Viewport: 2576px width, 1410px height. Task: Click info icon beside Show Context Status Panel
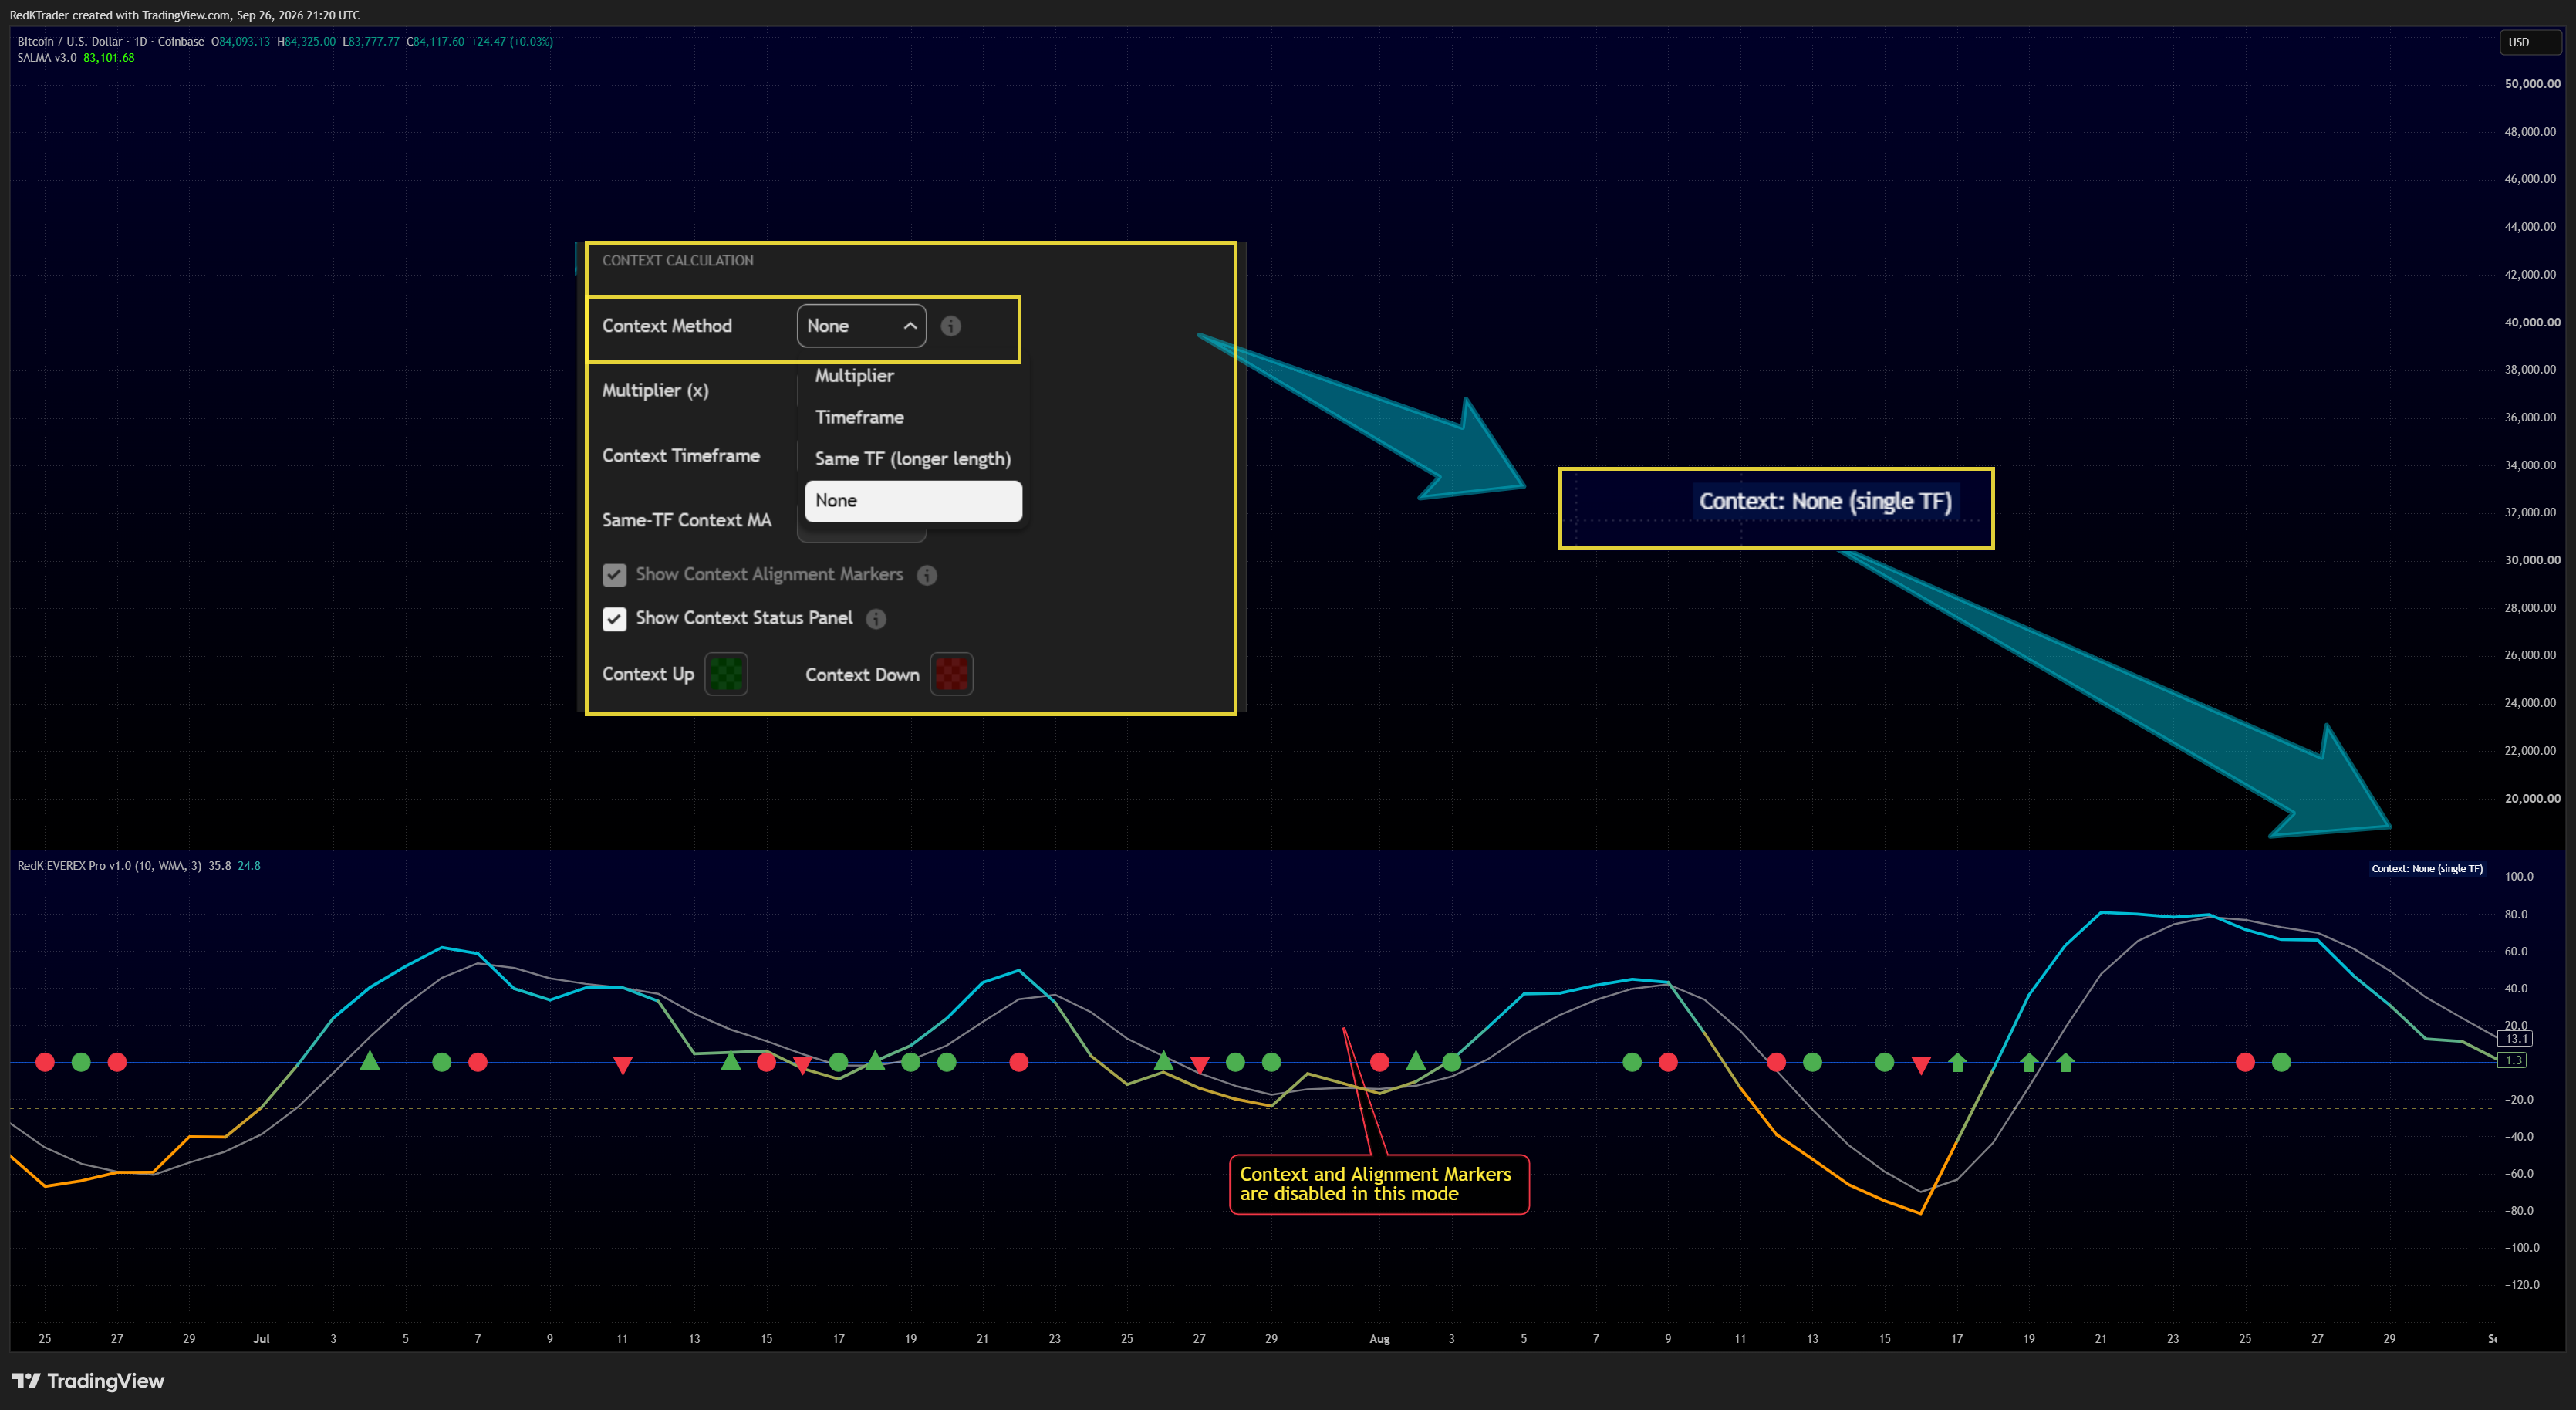pos(876,619)
